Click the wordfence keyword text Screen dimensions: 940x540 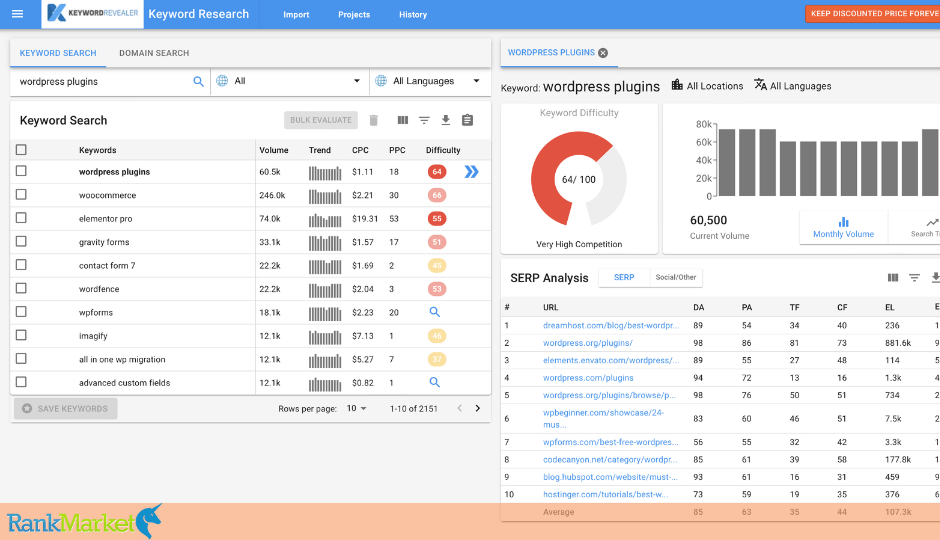tap(99, 289)
